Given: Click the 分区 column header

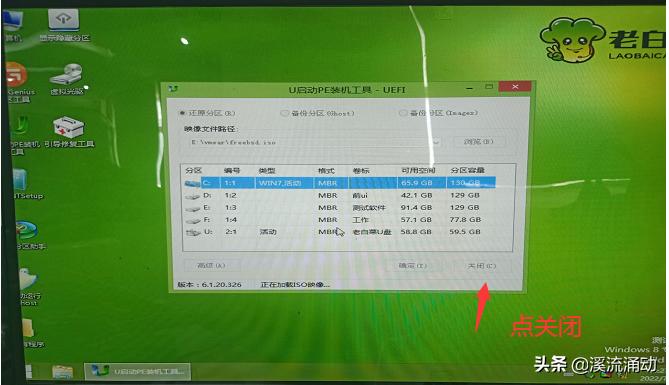Looking at the screenshot, I should [193, 170].
